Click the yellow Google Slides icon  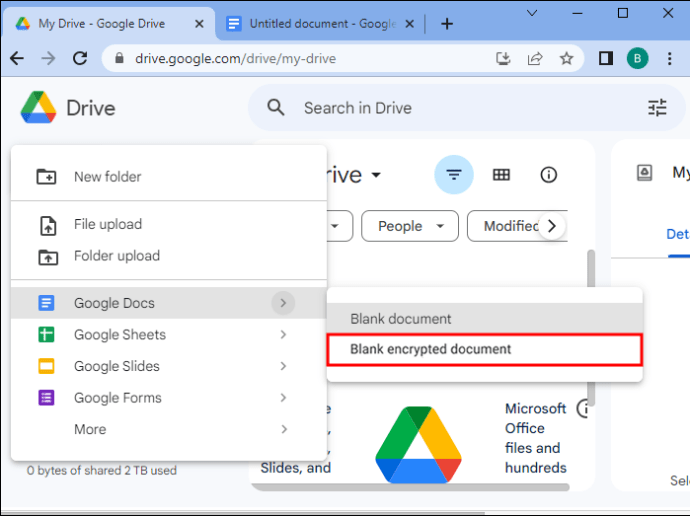coord(46,366)
